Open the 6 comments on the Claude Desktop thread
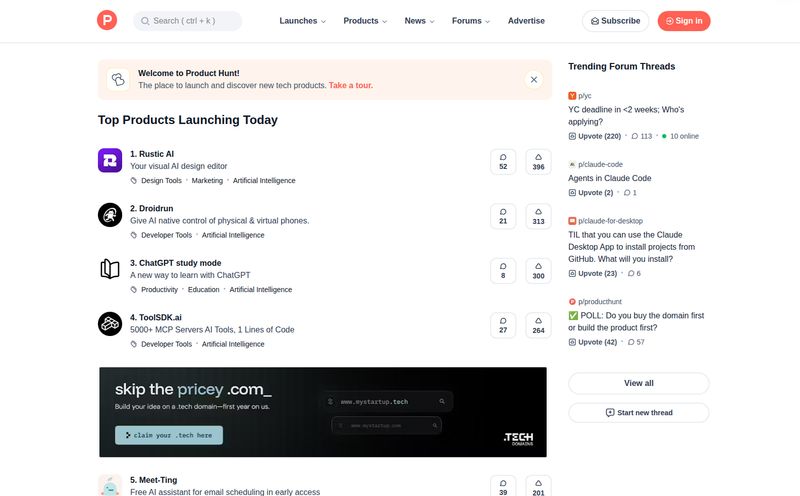Viewport: 800px width, 496px height. click(634, 274)
